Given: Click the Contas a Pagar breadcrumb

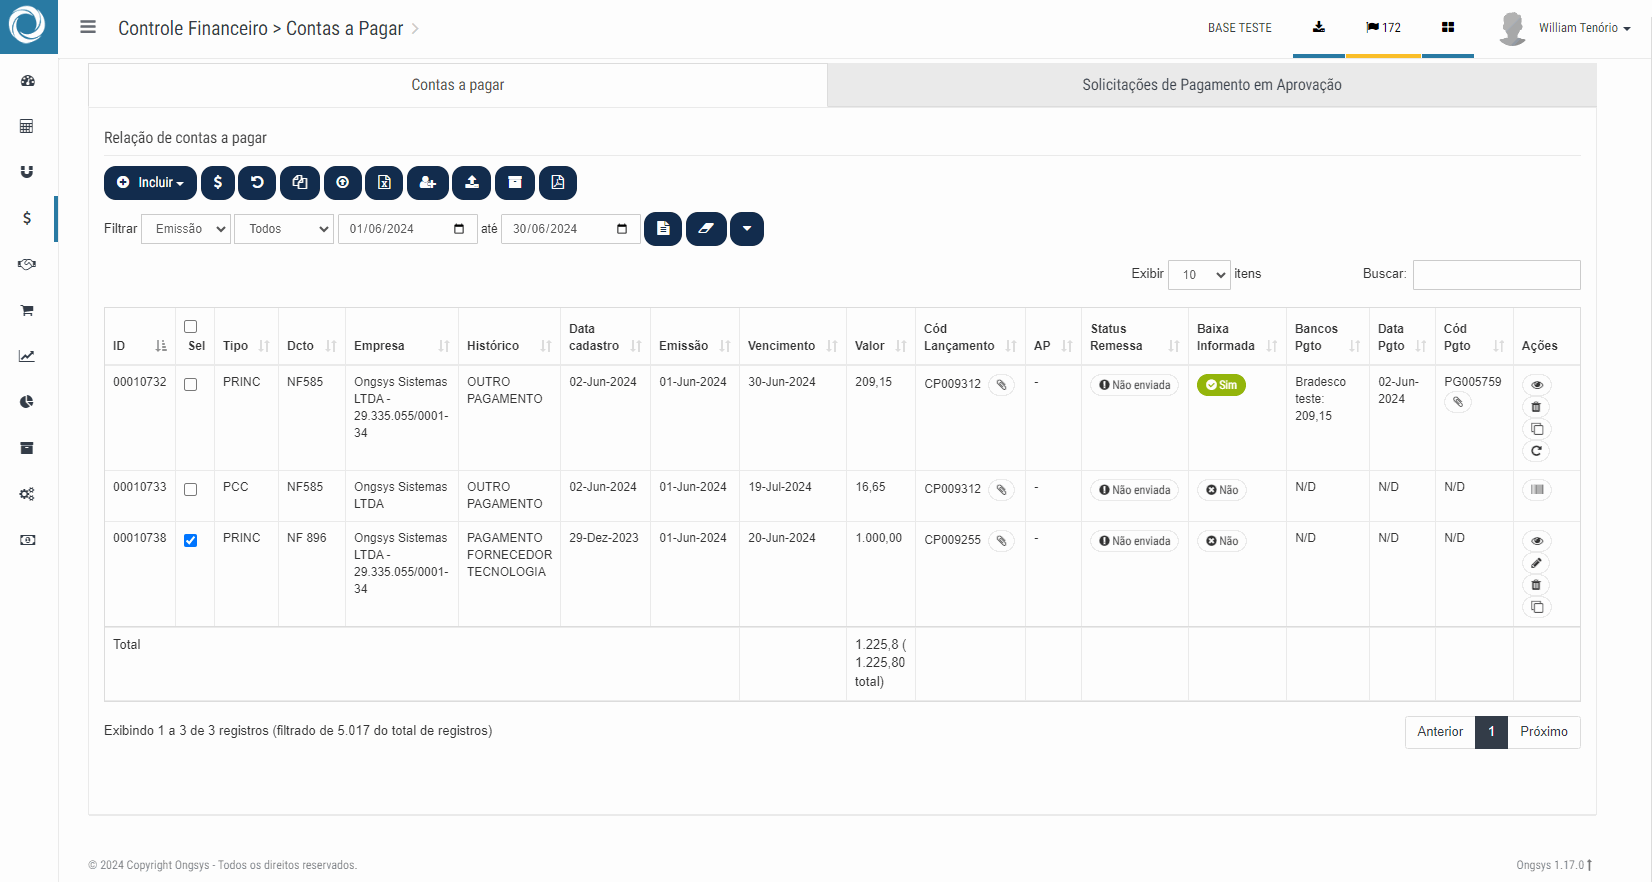Looking at the screenshot, I should coord(344,28).
